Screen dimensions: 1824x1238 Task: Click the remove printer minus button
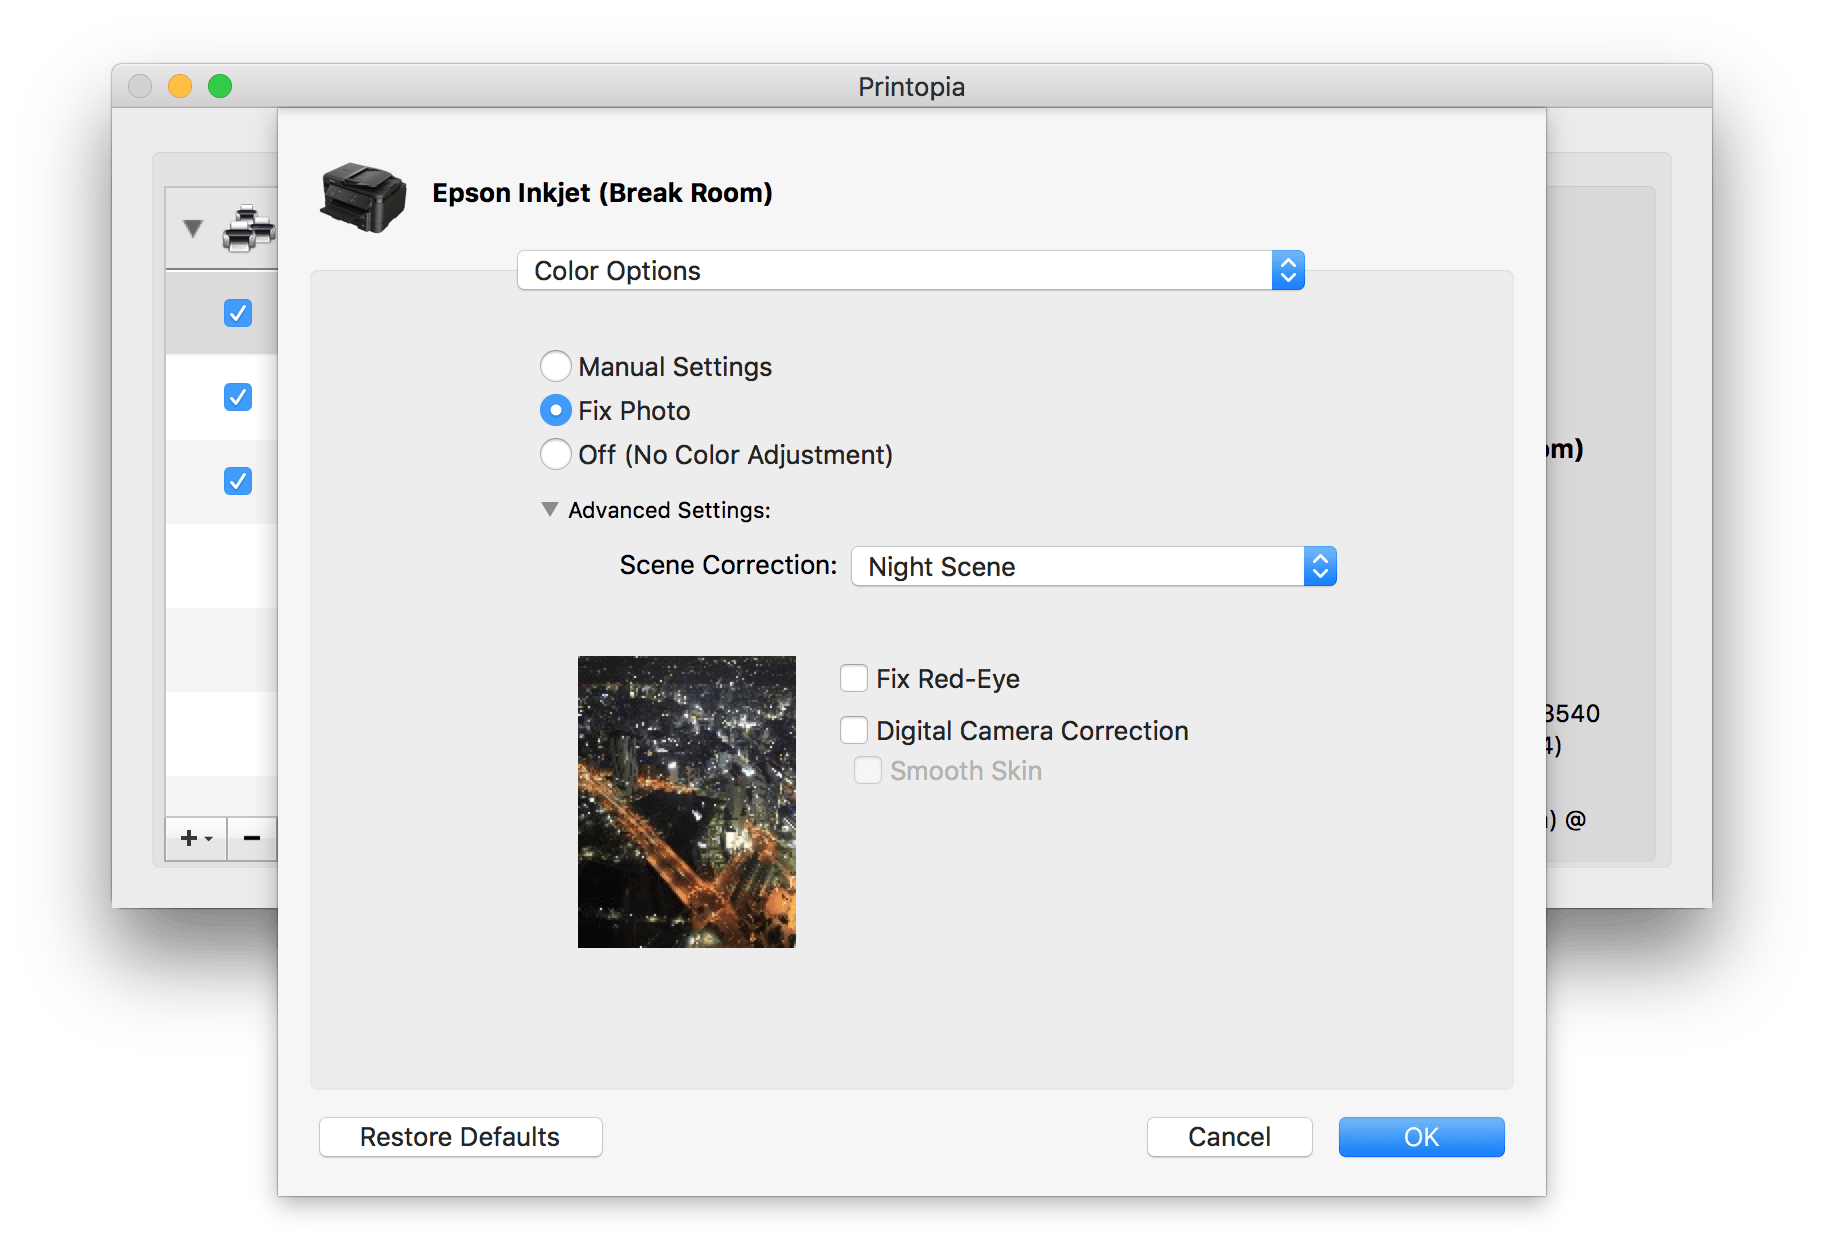(x=252, y=838)
